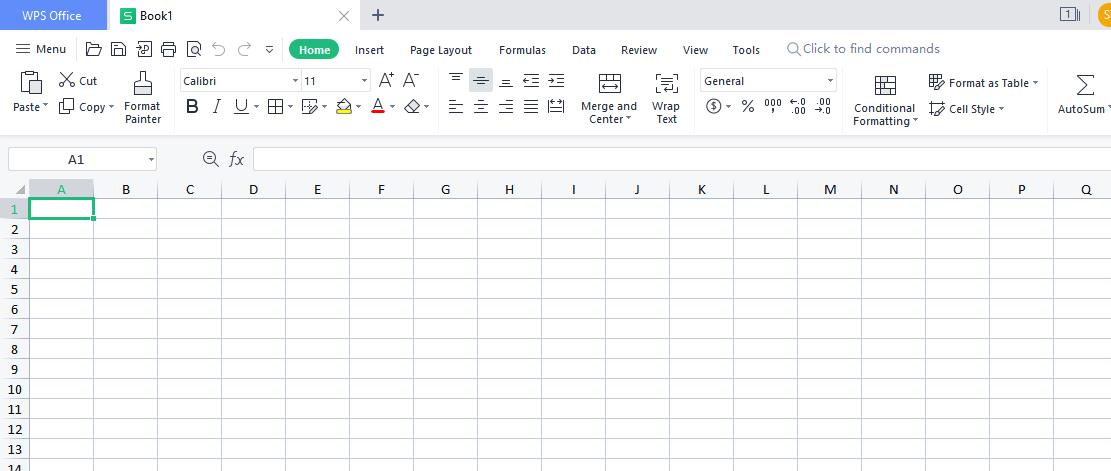
Task: Click the AutoSum button
Action: [1083, 94]
